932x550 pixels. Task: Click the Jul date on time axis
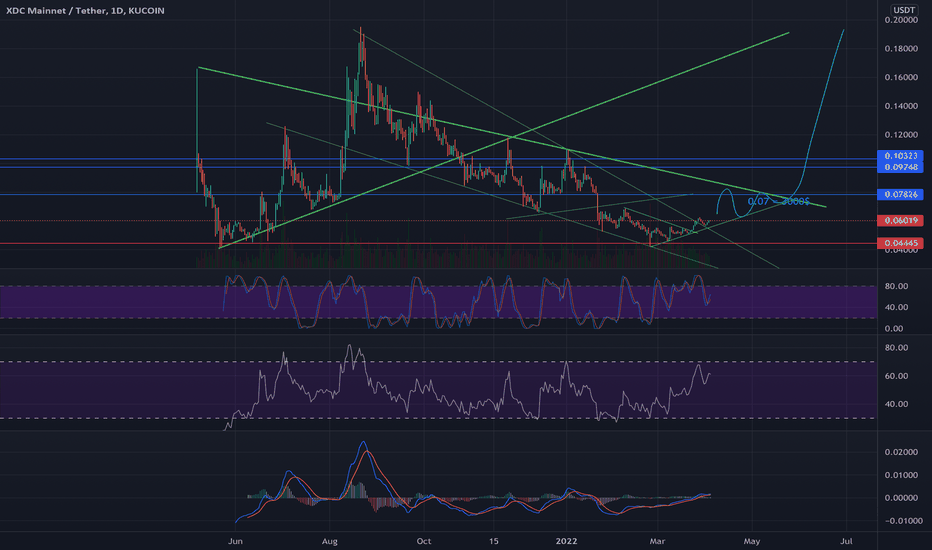pos(846,541)
